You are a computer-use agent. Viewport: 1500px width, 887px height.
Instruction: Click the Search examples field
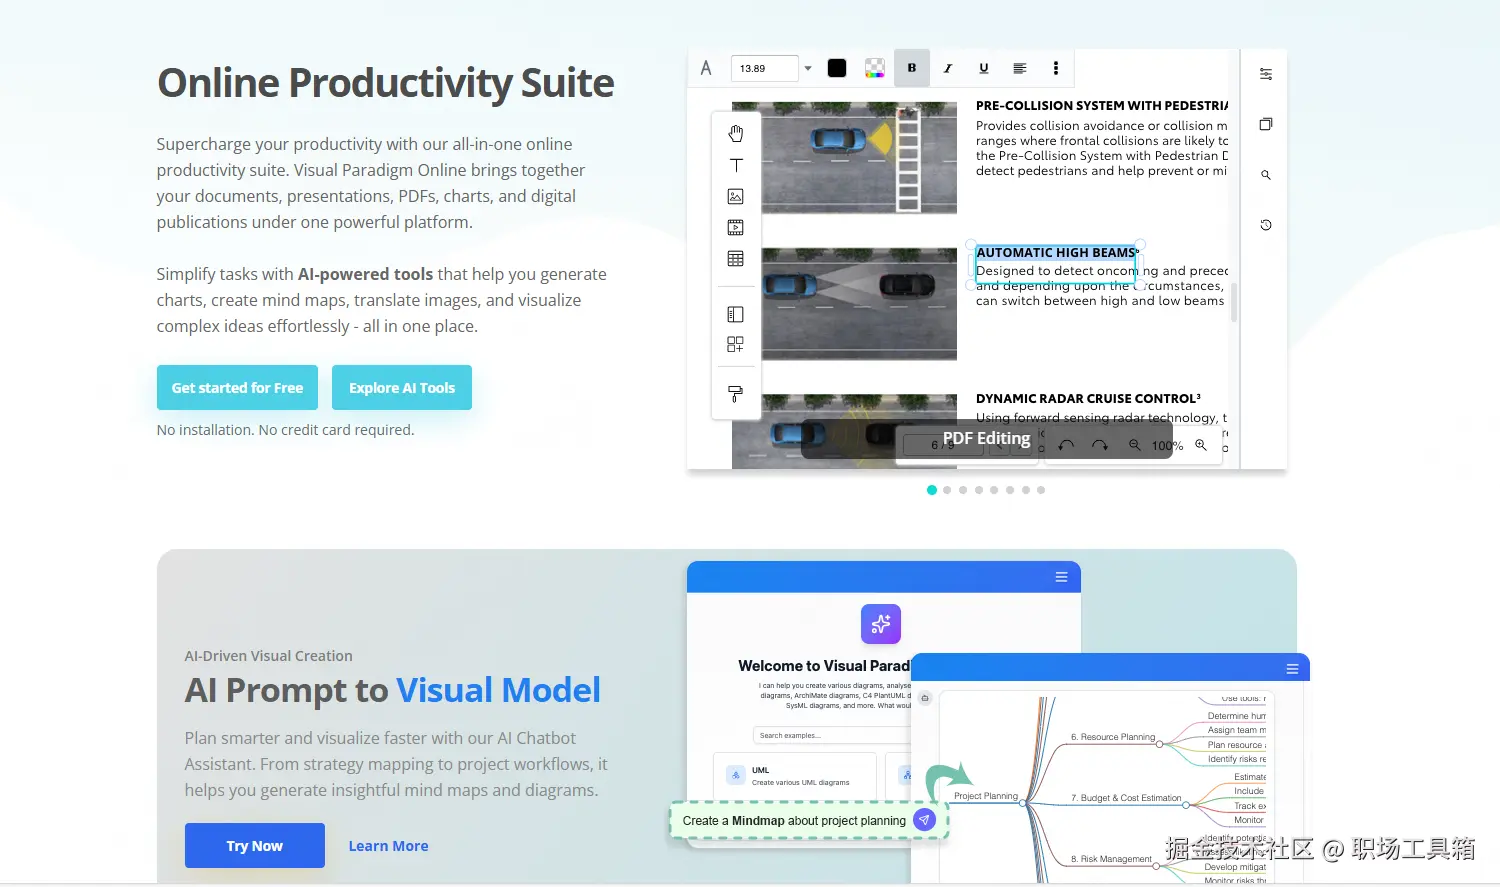[830, 735]
